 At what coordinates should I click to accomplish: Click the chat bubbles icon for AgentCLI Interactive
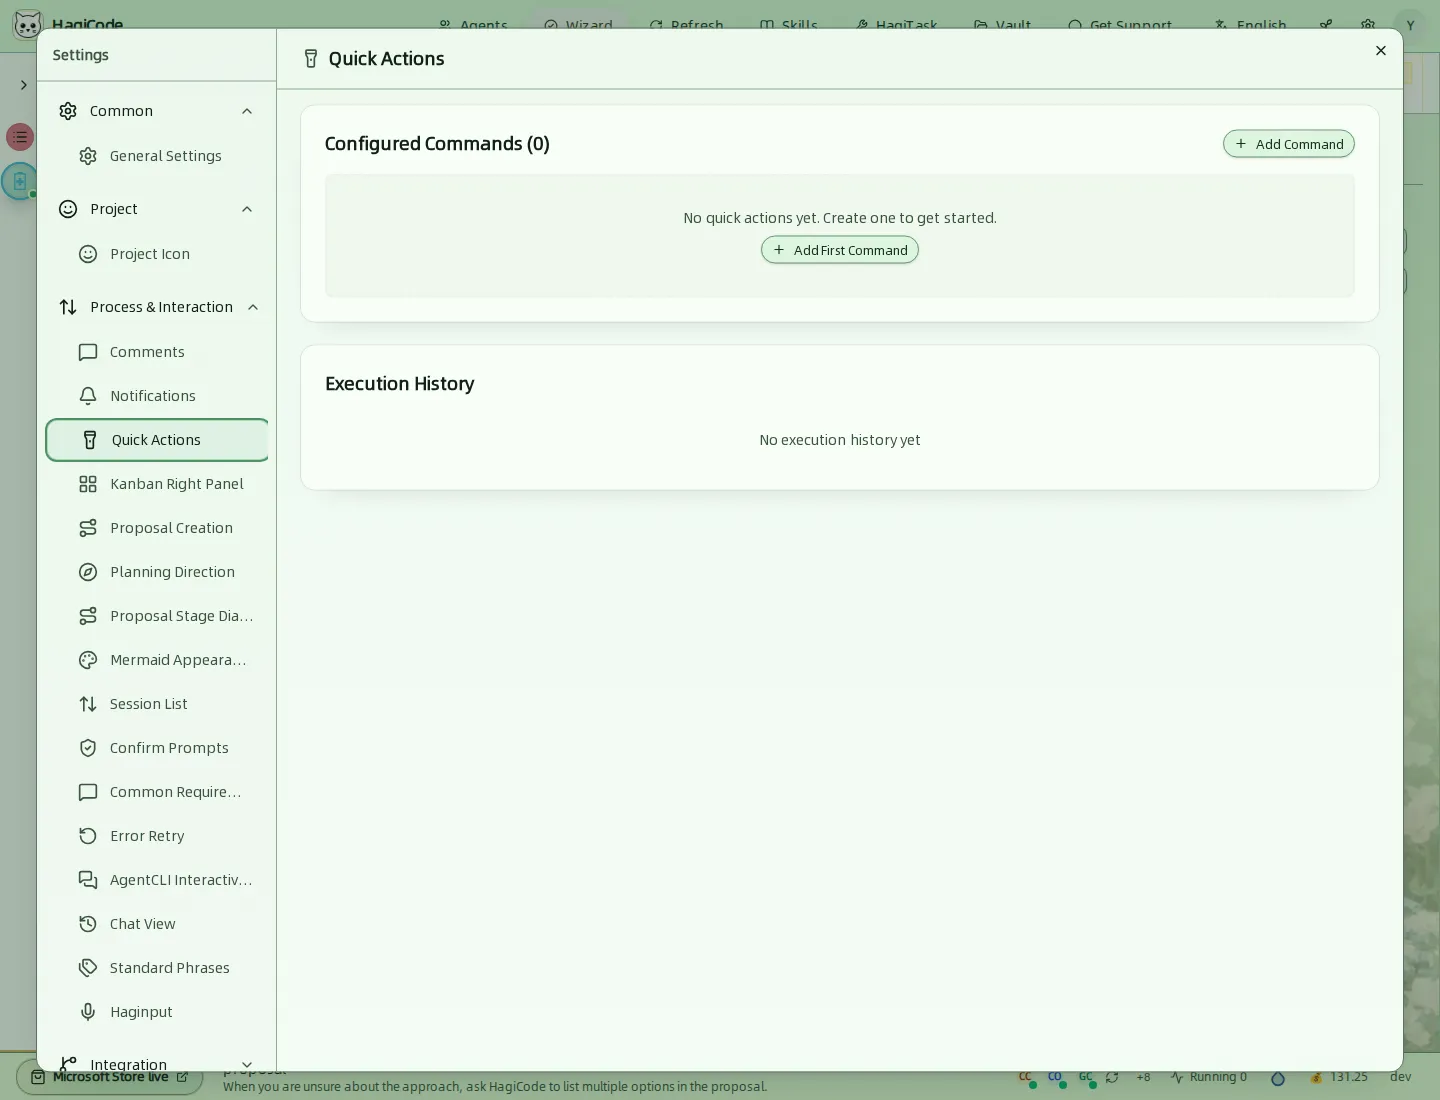(x=88, y=880)
